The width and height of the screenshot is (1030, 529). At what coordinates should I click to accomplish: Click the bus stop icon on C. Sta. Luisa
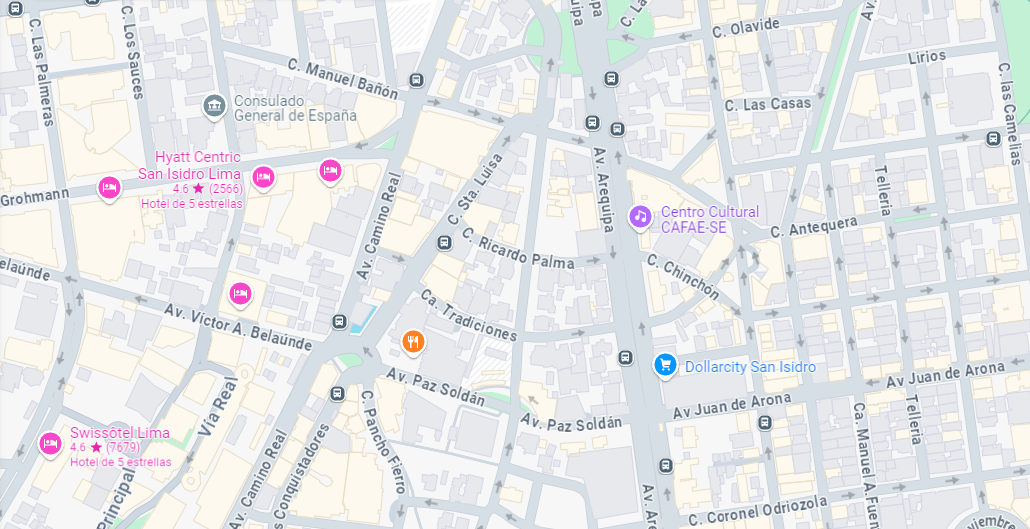[445, 243]
